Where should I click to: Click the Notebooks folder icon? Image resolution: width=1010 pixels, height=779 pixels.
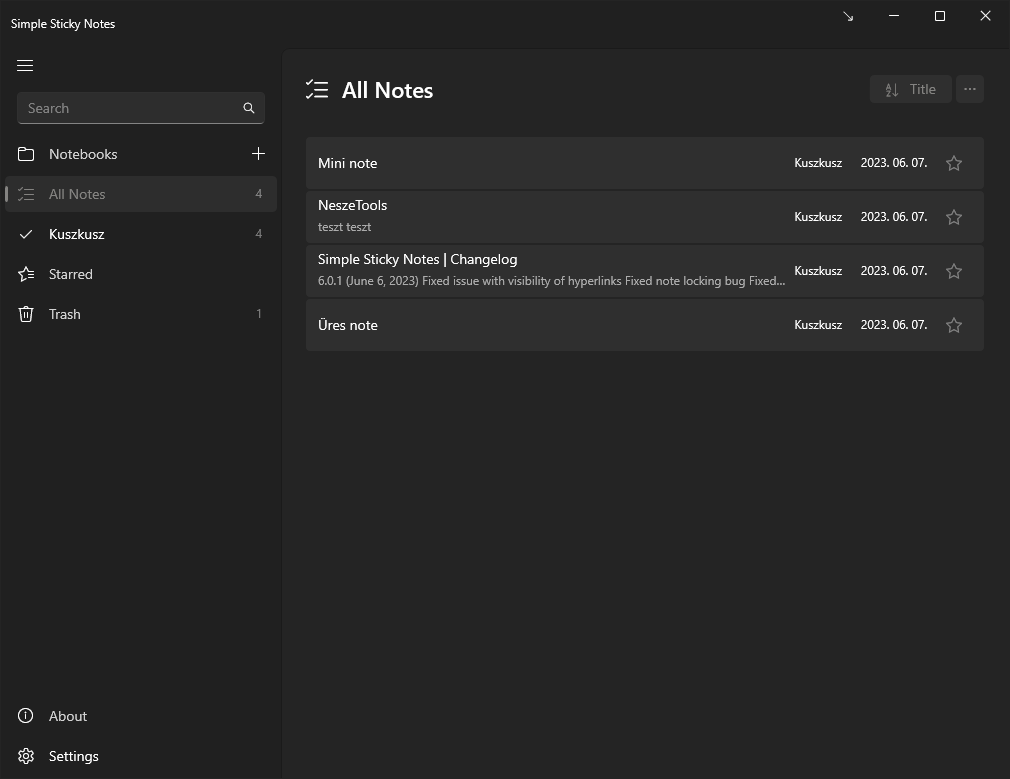pyautogui.click(x=26, y=154)
